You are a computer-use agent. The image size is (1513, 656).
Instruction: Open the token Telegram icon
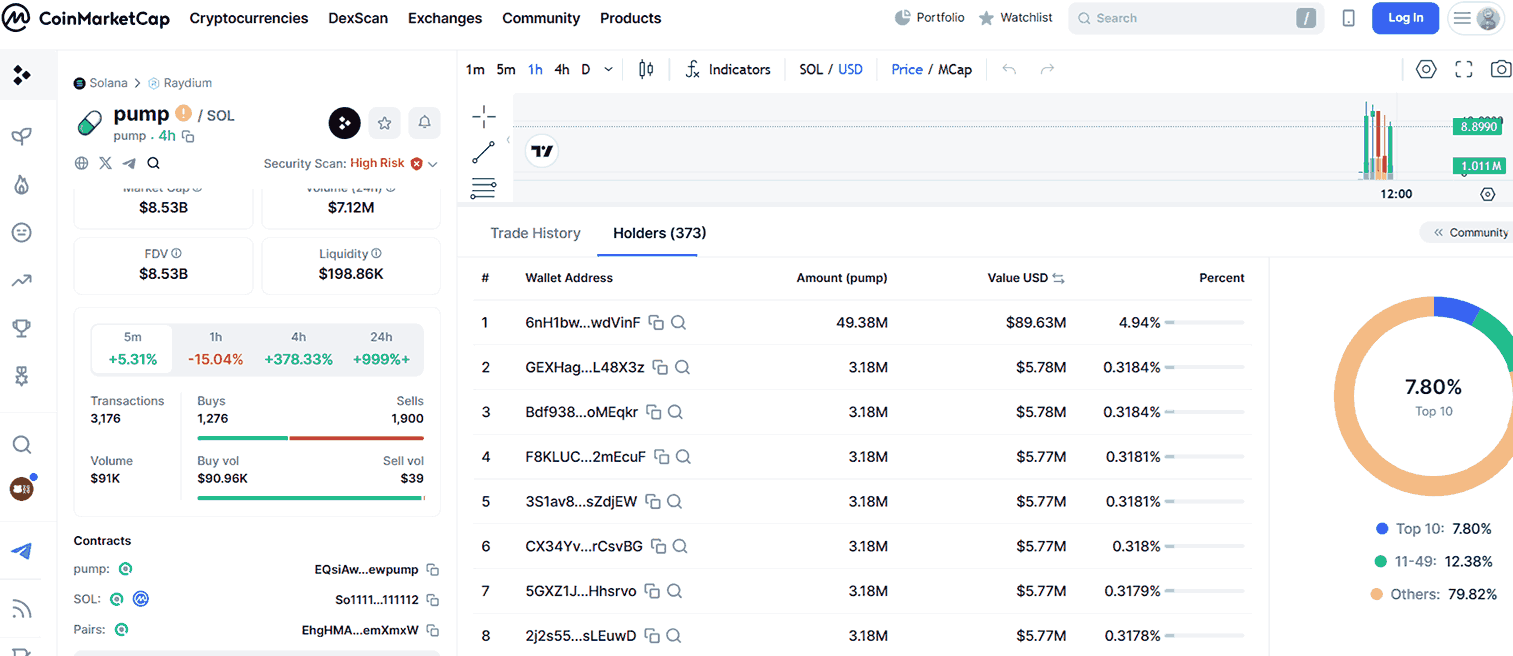(x=129, y=163)
